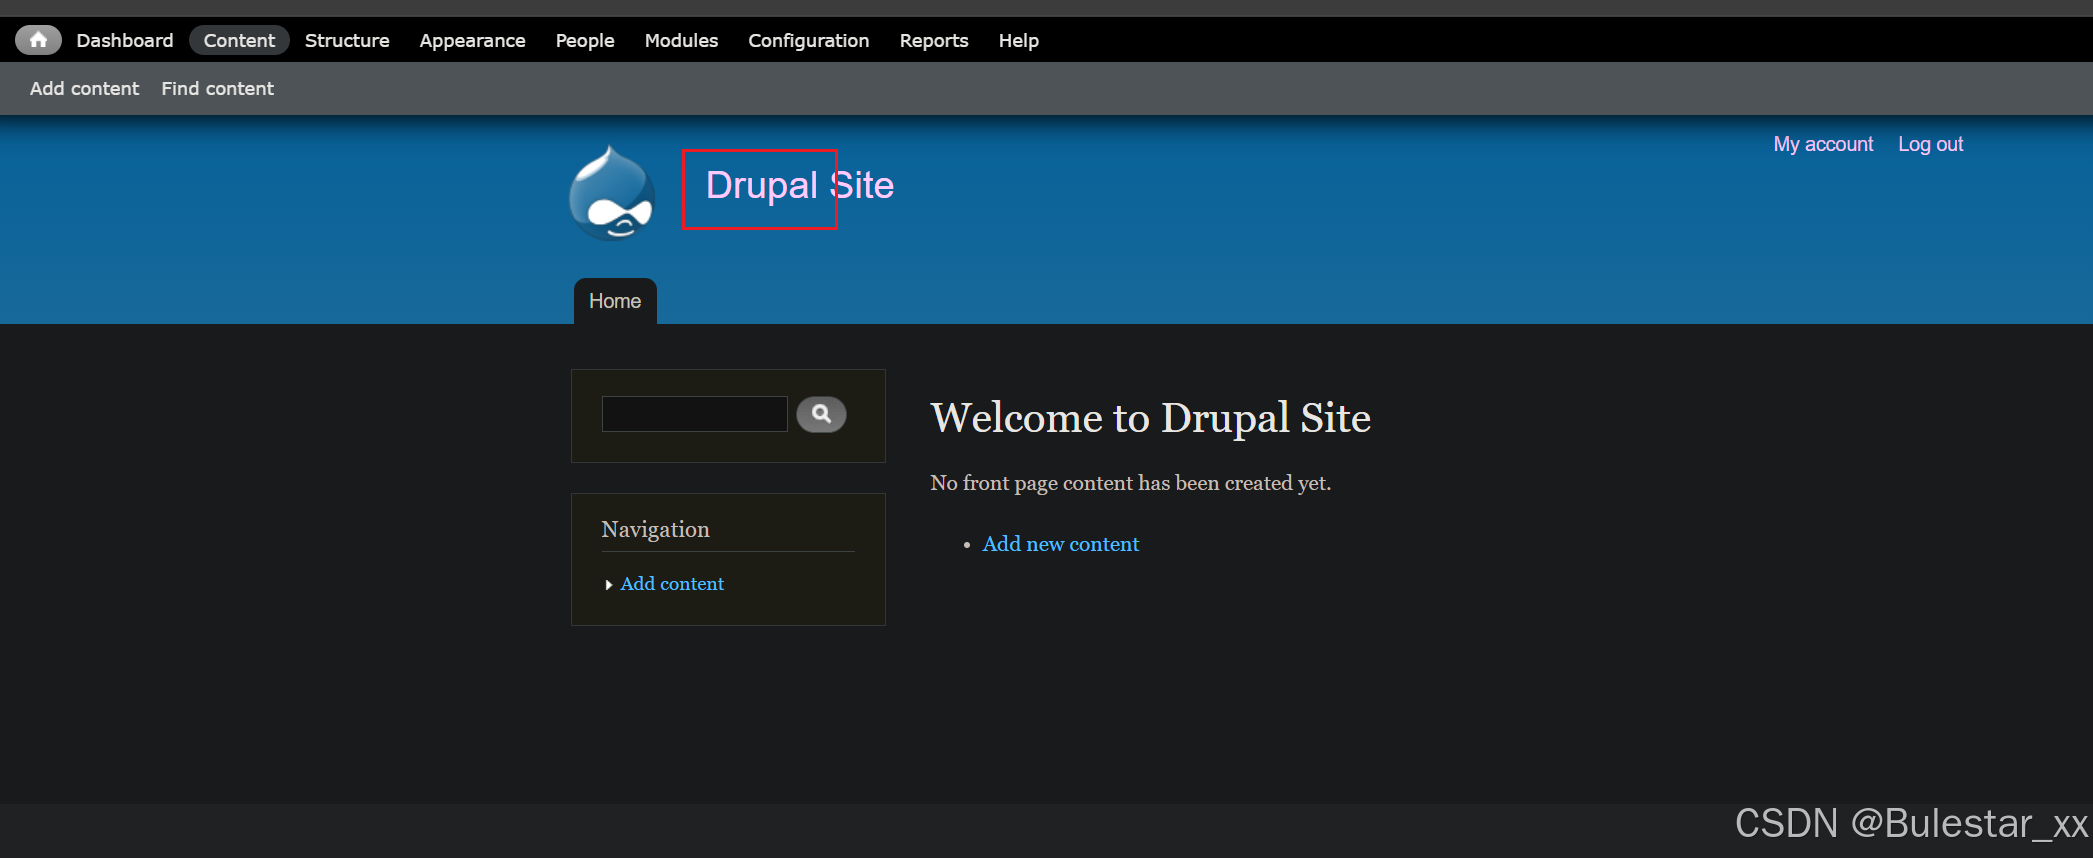Click the Find content shortcut link
The height and width of the screenshot is (858, 2093).
(217, 88)
